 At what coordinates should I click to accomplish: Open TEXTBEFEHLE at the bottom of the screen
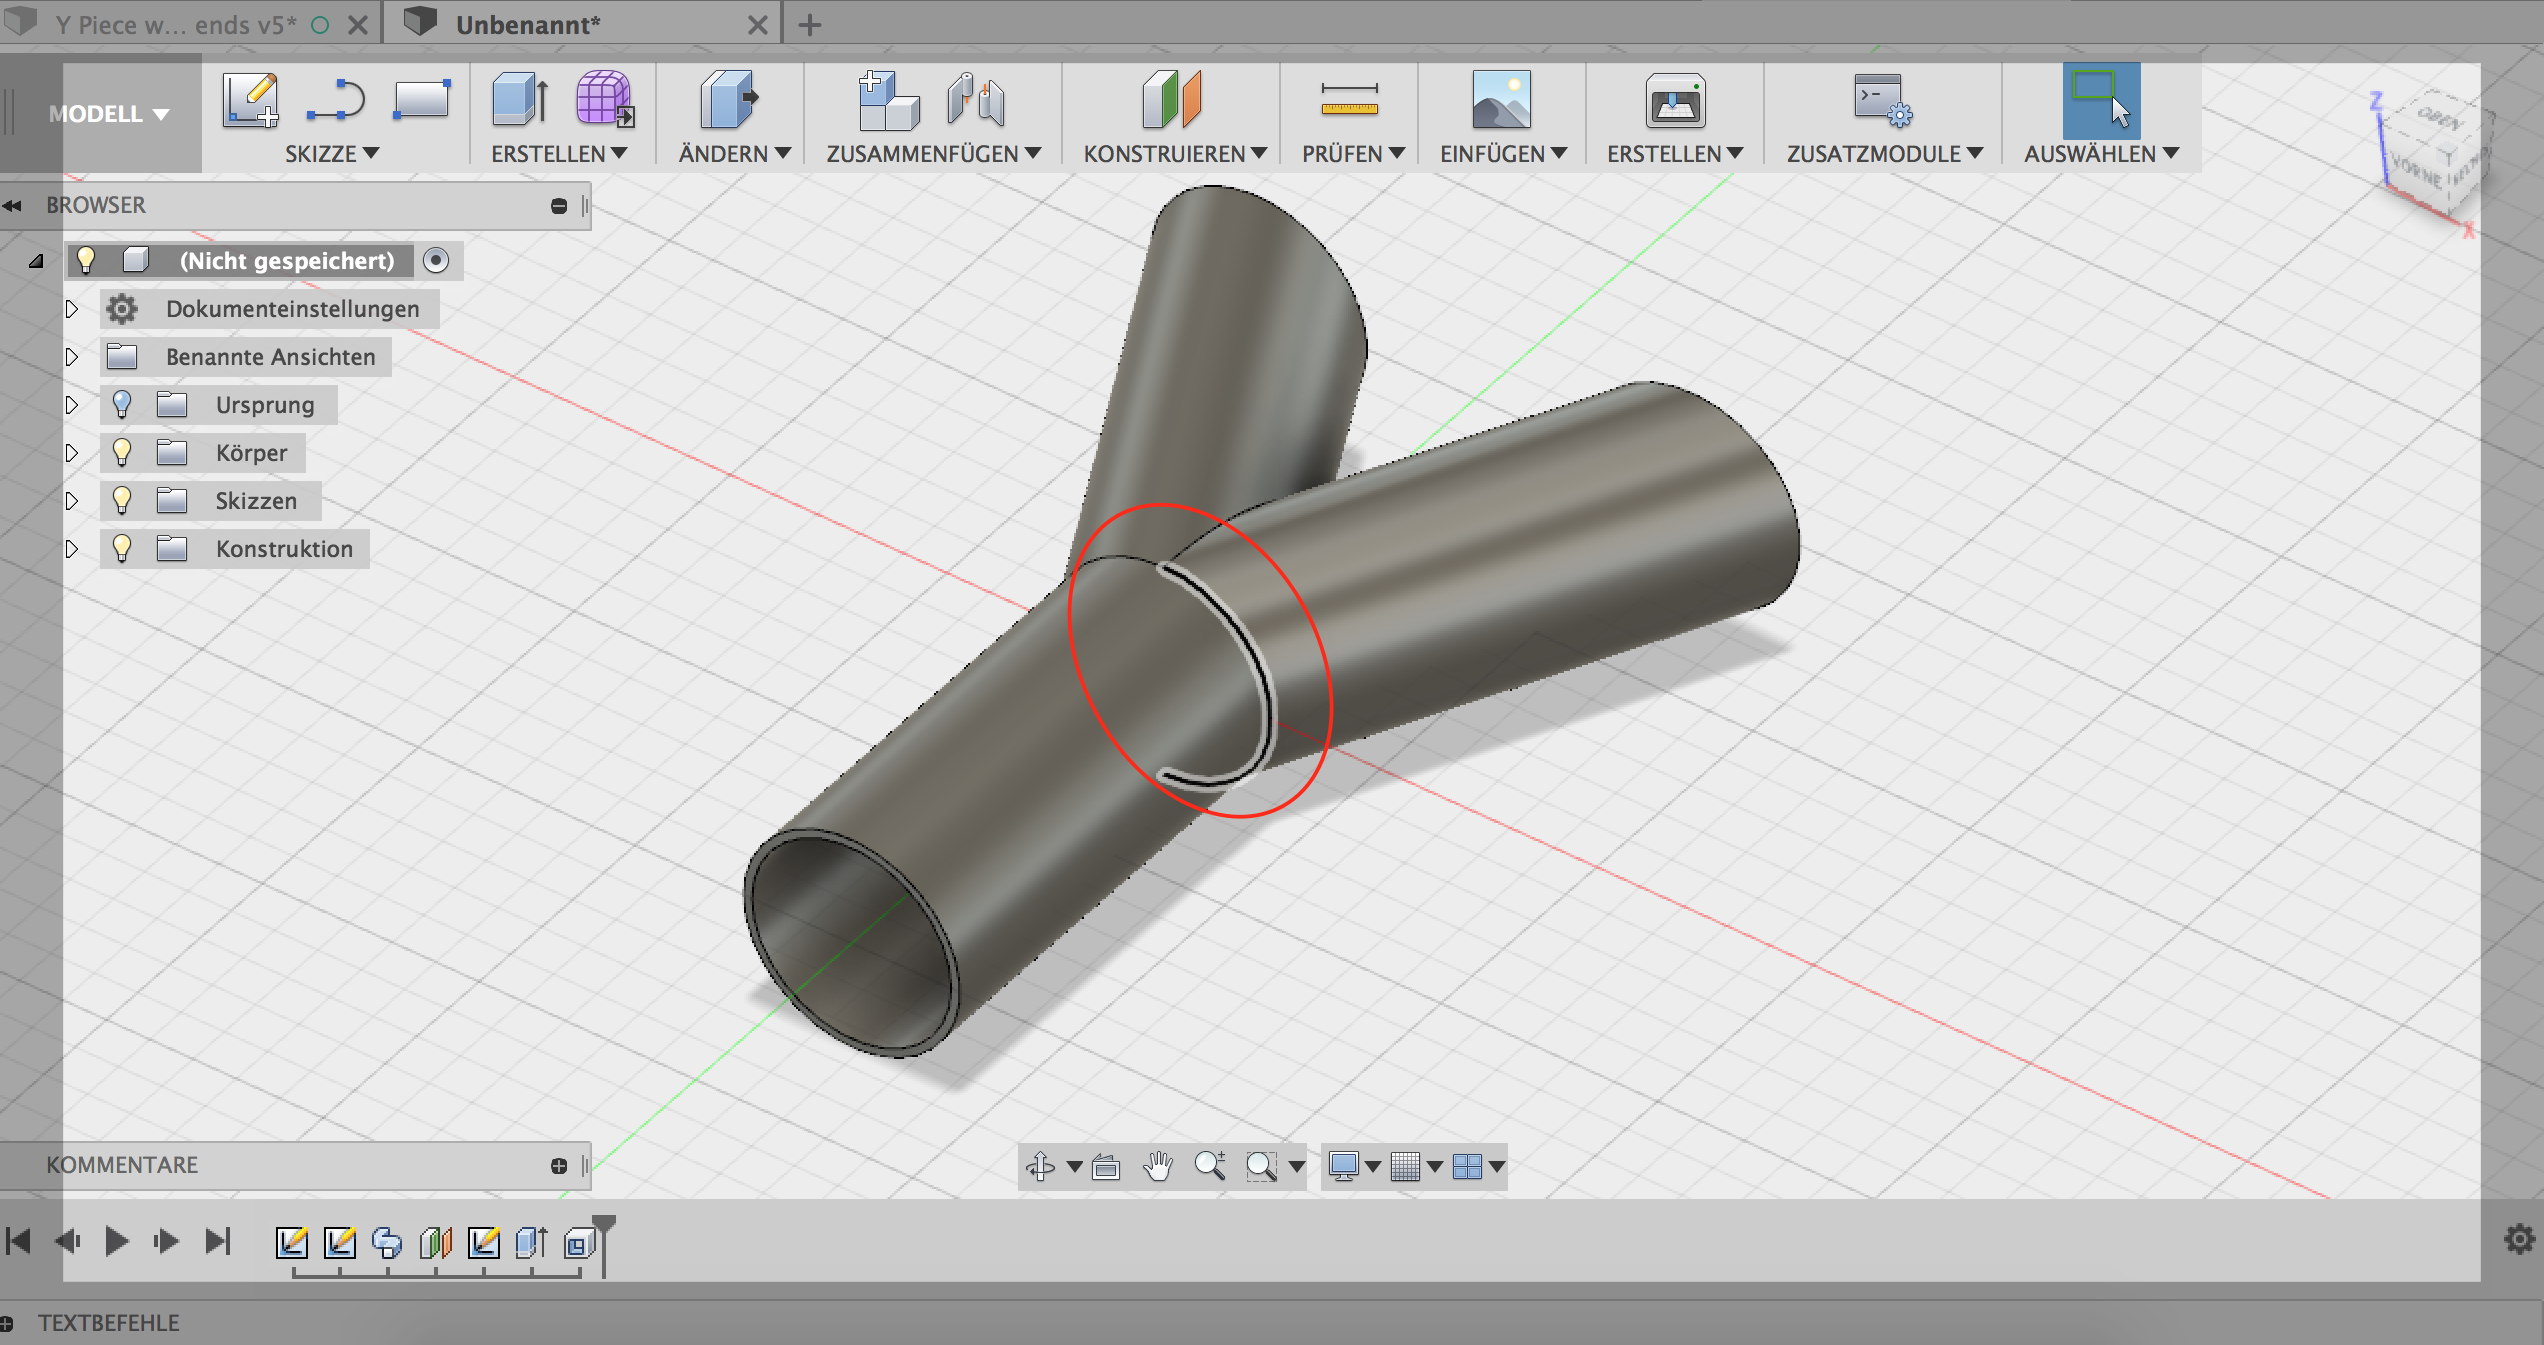tap(110, 1322)
